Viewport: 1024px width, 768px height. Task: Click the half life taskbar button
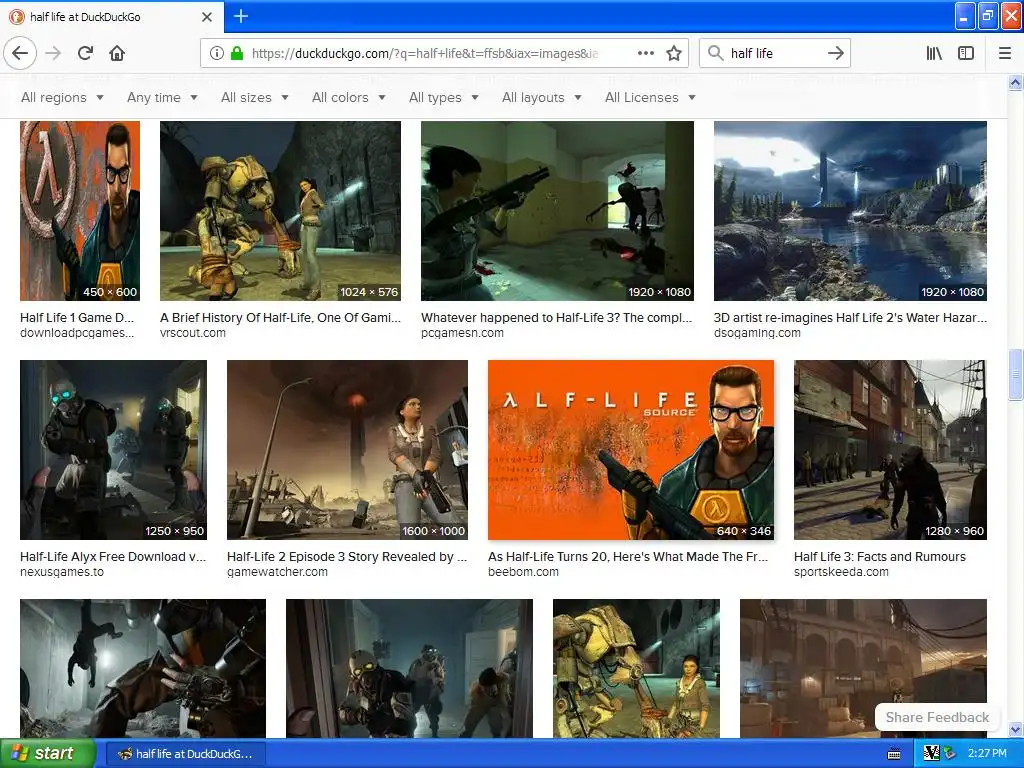pyautogui.click(x=185, y=754)
